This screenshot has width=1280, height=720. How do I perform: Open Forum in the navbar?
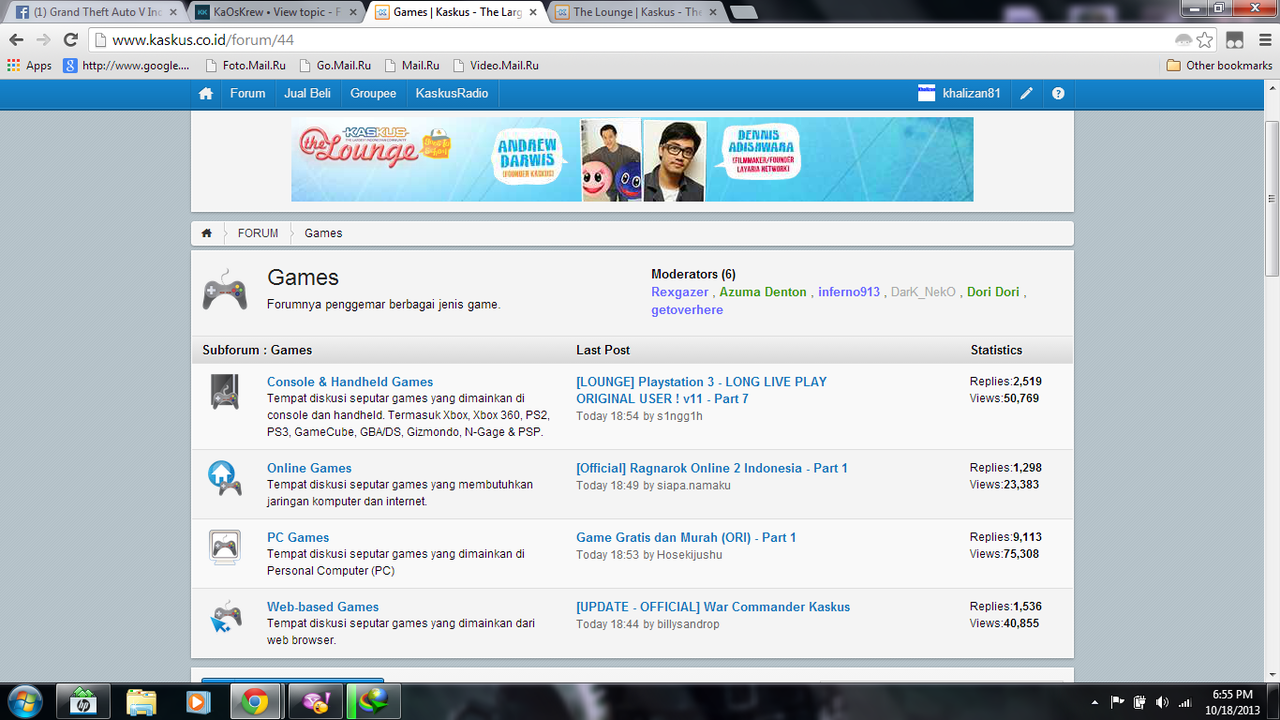click(x=248, y=93)
